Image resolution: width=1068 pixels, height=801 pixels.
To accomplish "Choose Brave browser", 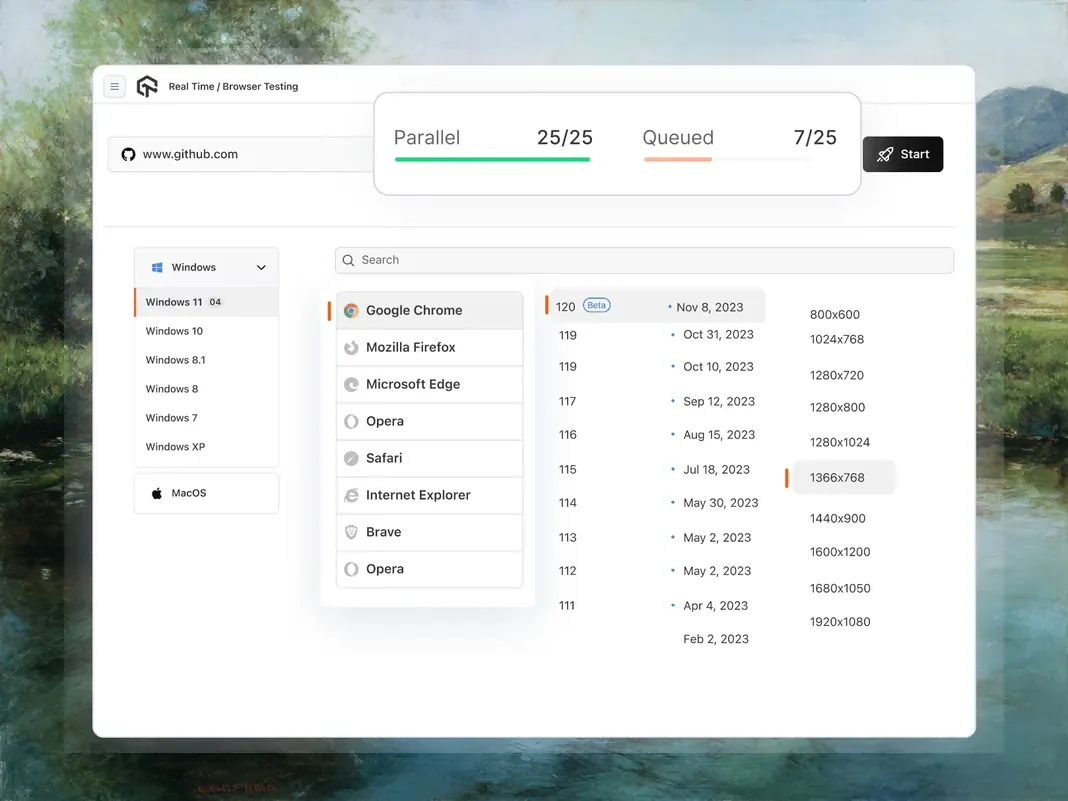I will point(429,532).
